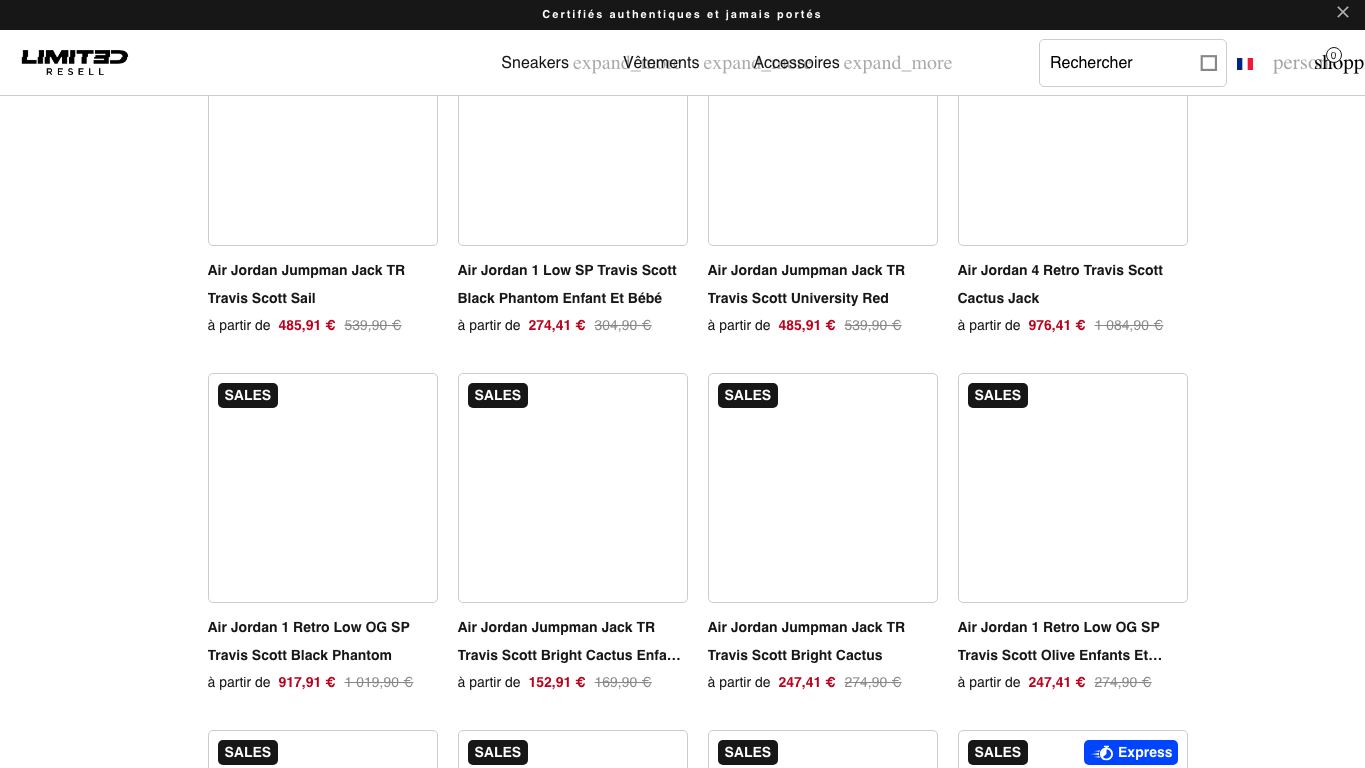Select Air Jordan 1 Low Black Phantom thumbnail

pos(323,488)
